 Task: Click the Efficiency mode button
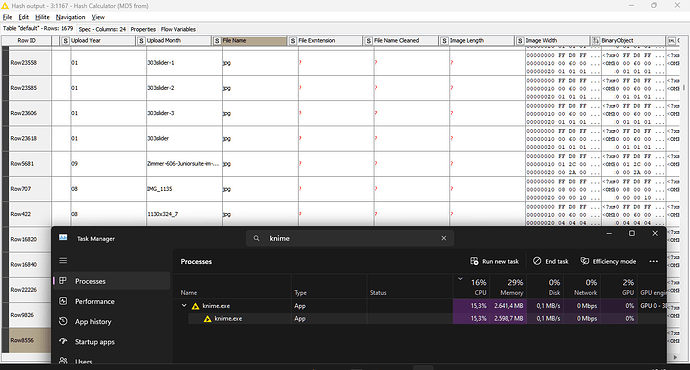click(609, 261)
